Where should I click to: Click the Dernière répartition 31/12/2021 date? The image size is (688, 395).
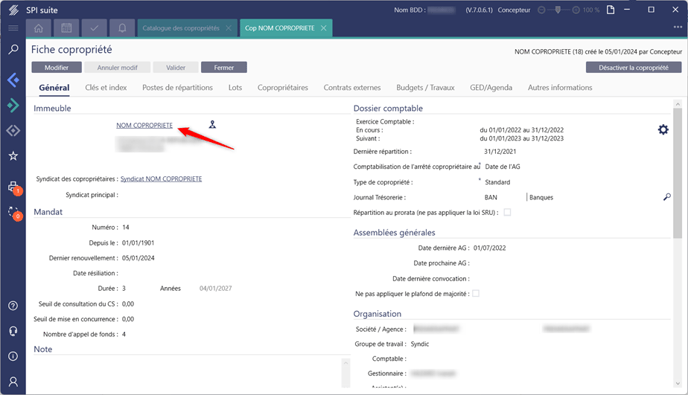[500, 151]
